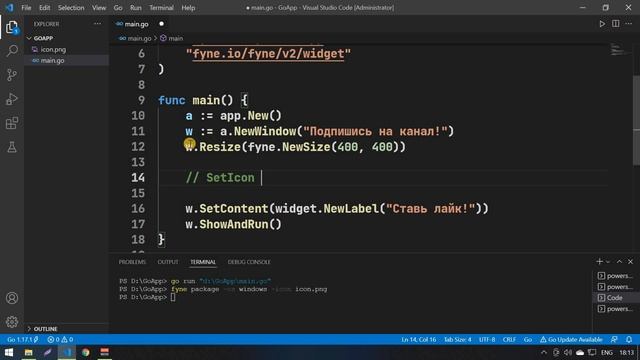Show hidden system tray icons

pyautogui.click(x=544, y=353)
